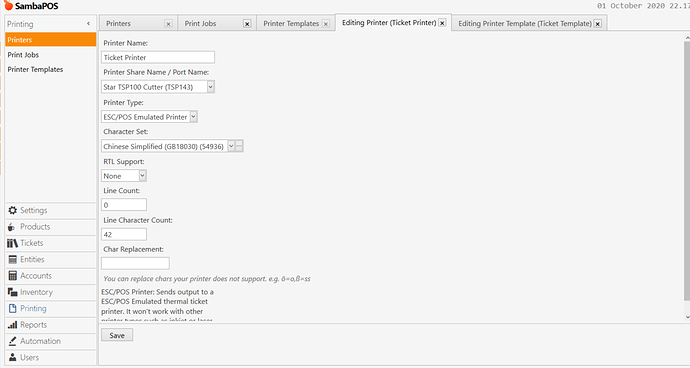This screenshot has height=368, width=690.
Task: Close the Print Jobs tab
Action: 247,24
